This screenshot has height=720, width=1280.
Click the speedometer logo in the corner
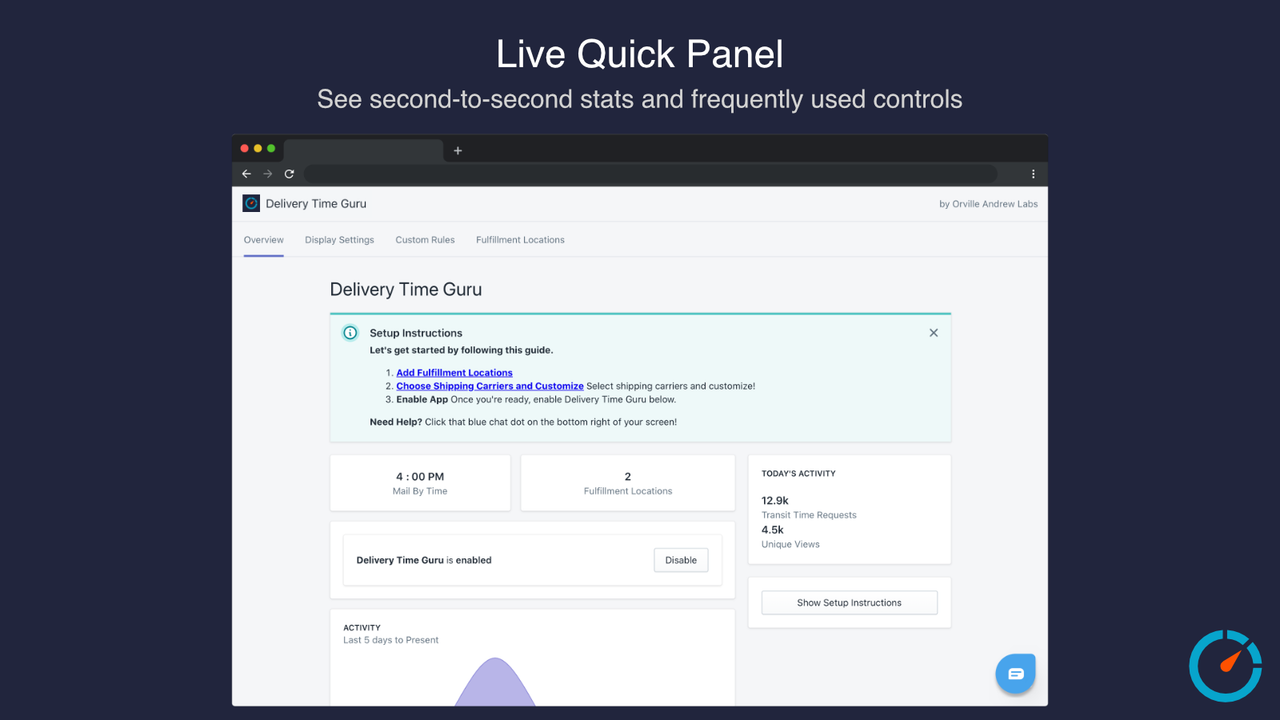pyautogui.click(x=1225, y=666)
